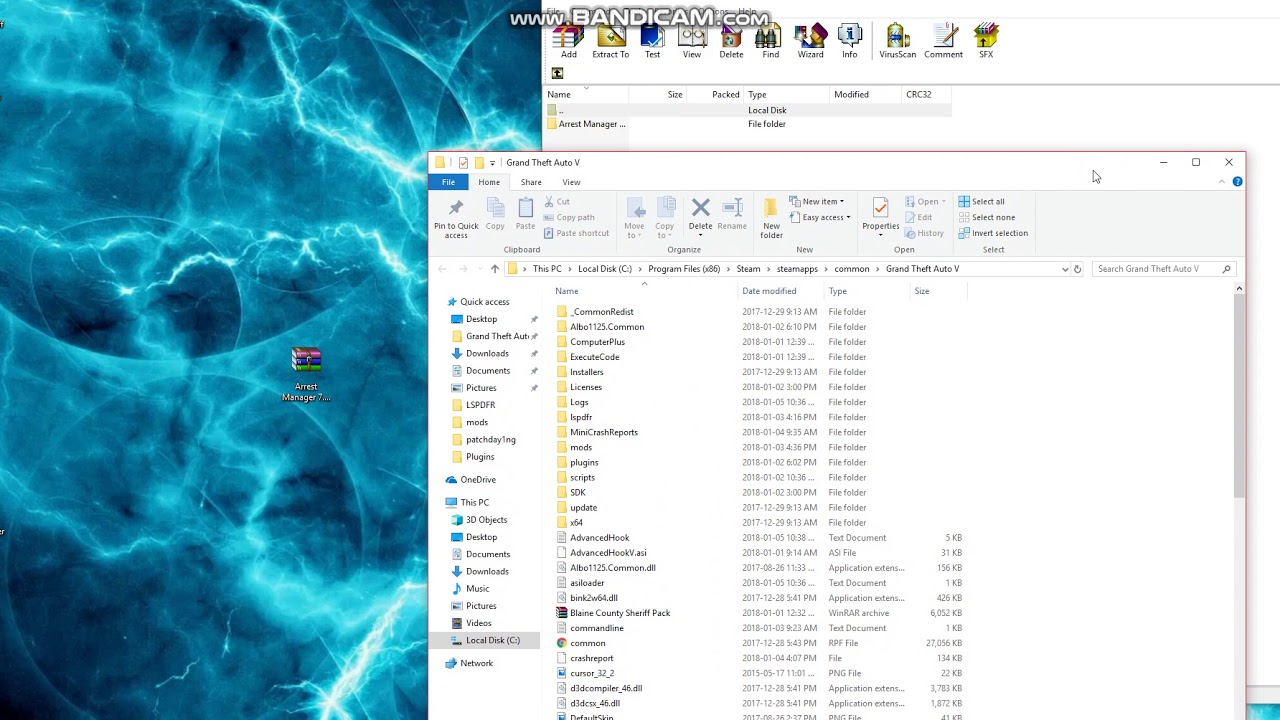1280x720 pixels.
Task: Click the Comment tool in WinRAR
Action: [x=943, y=41]
